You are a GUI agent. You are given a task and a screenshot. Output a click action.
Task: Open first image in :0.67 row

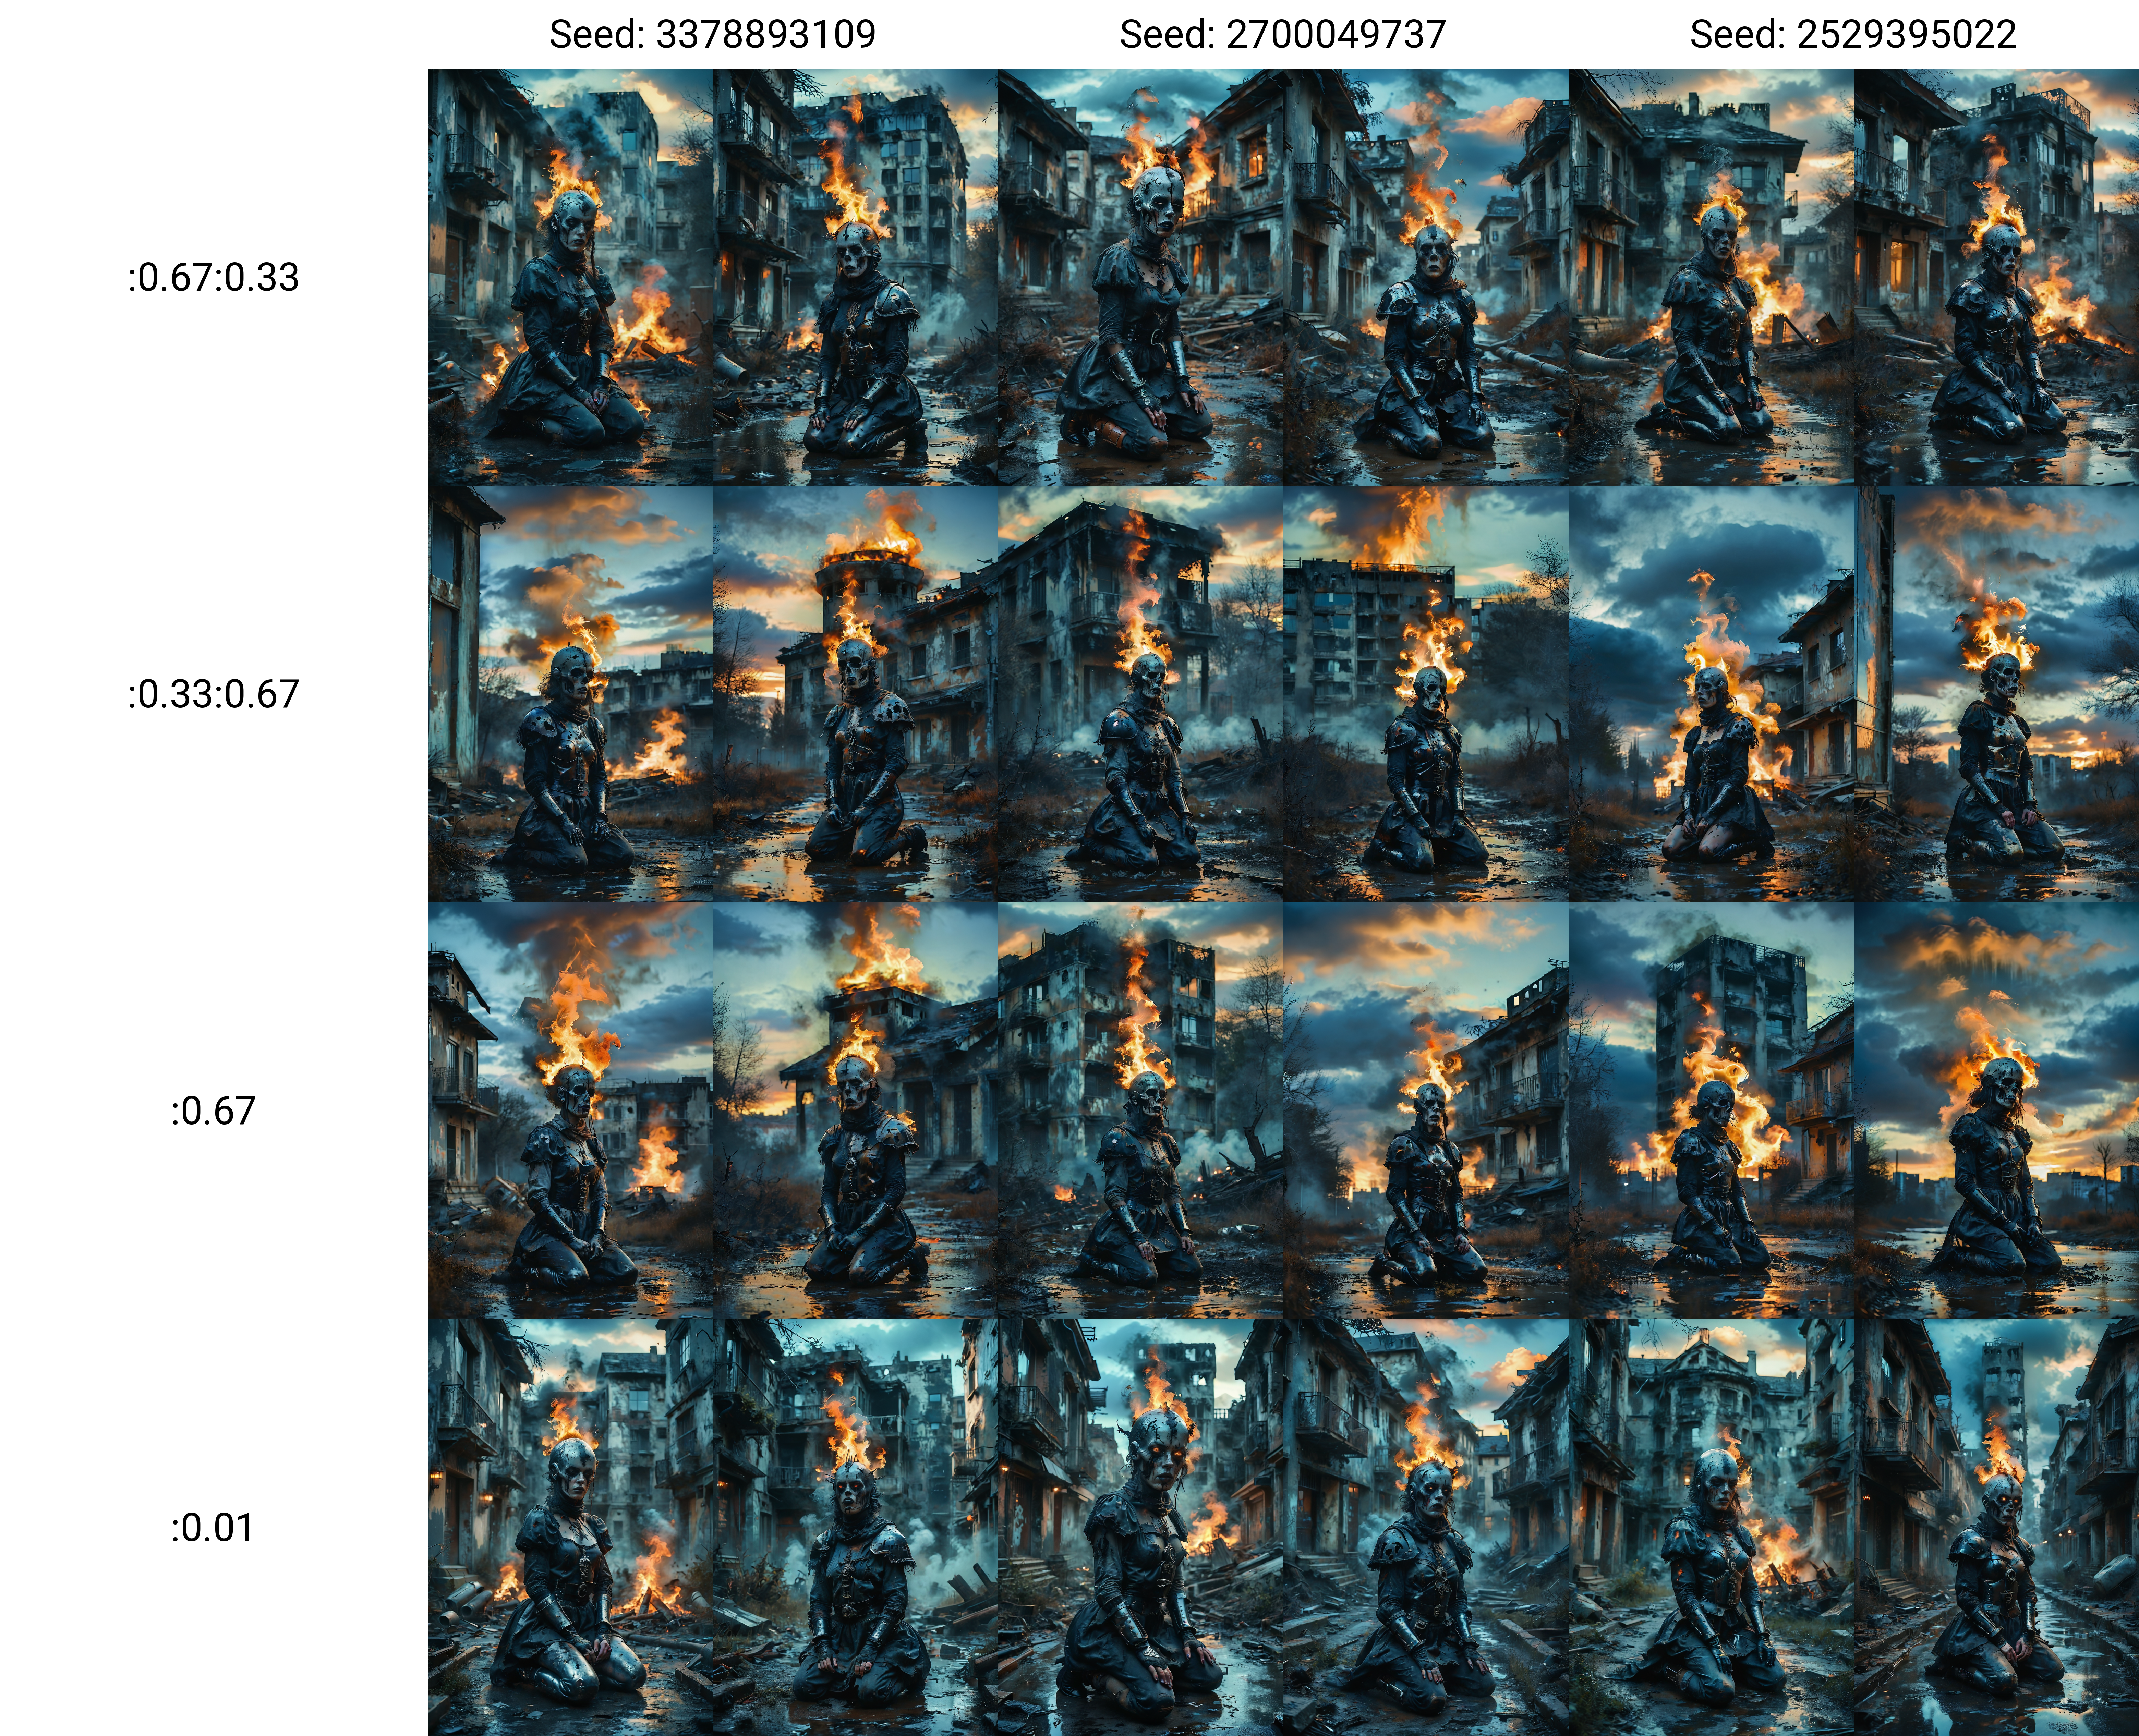coord(570,1110)
